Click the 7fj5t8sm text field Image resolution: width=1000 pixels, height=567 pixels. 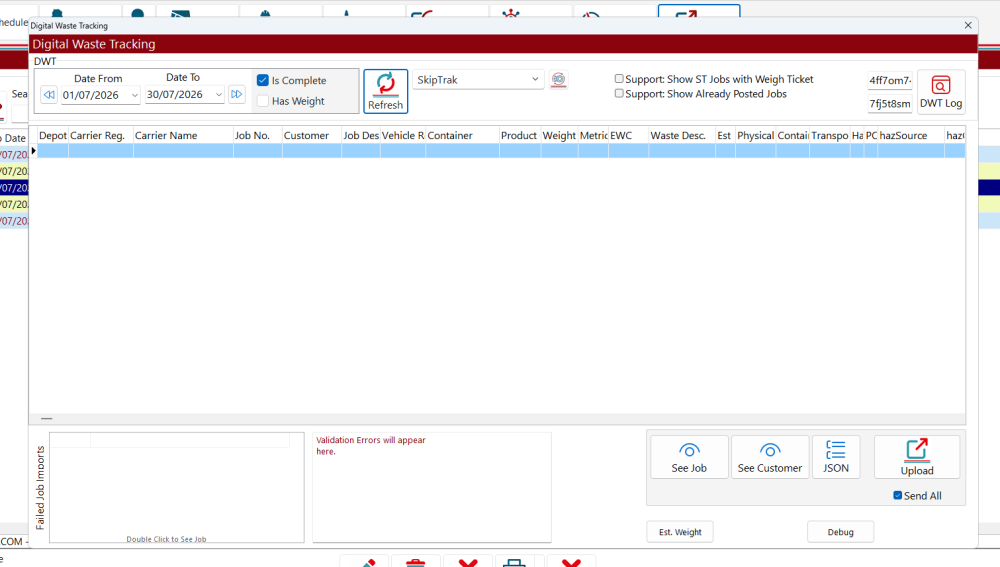(x=890, y=103)
